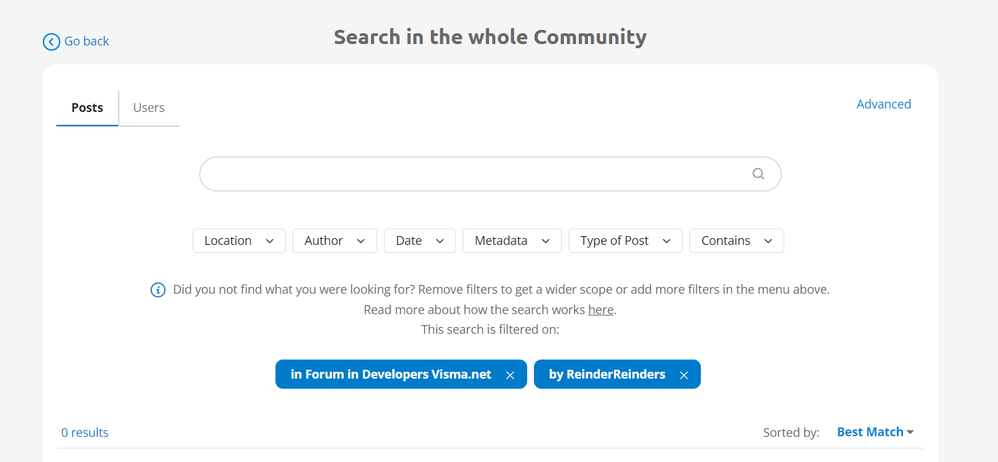Follow the 'here' search help link

[x=601, y=310]
